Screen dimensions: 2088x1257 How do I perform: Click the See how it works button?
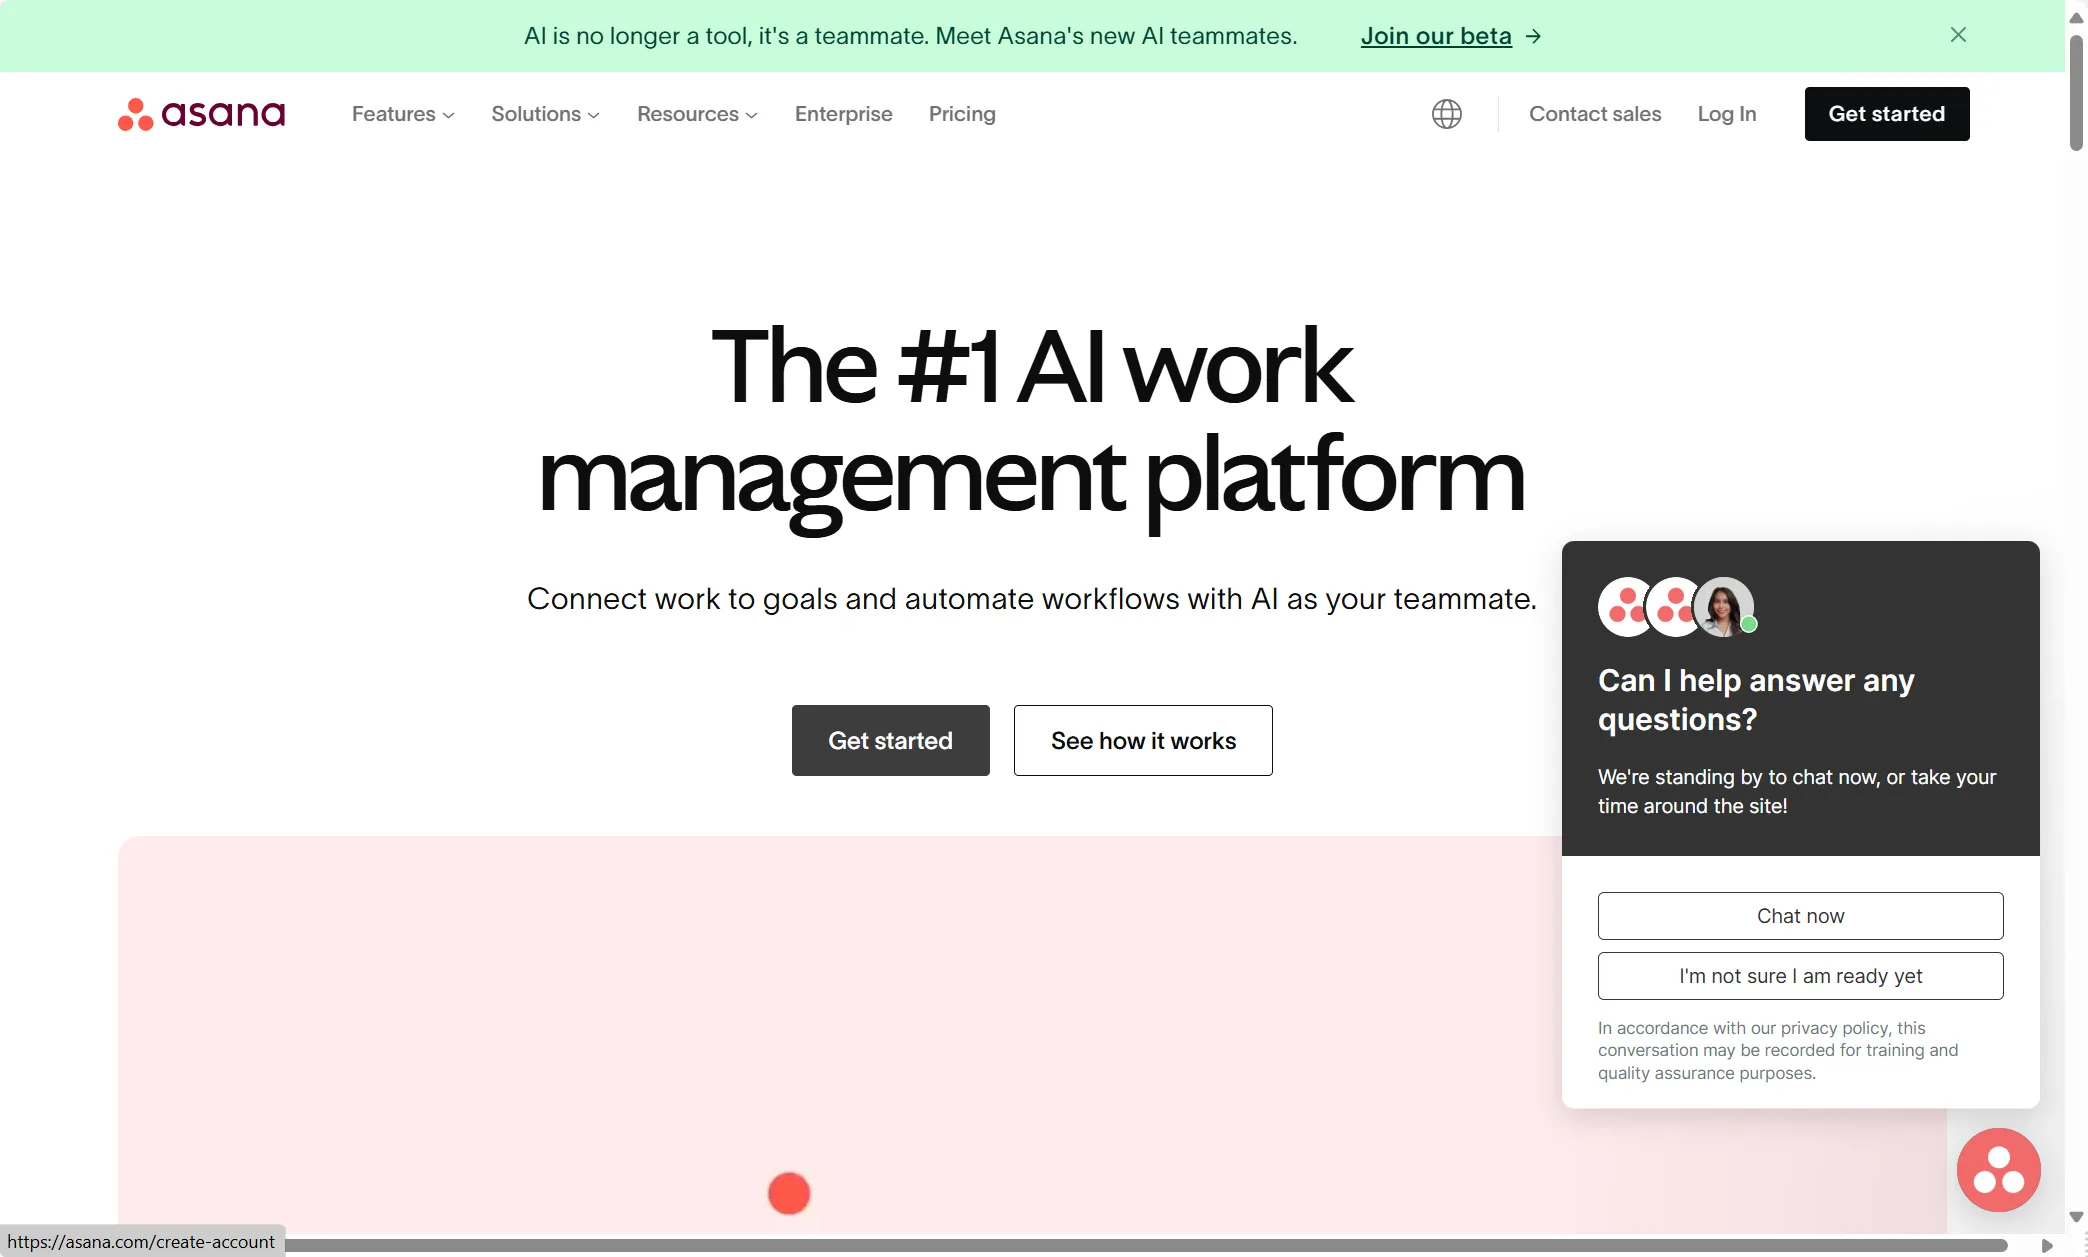tap(1142, 740)
